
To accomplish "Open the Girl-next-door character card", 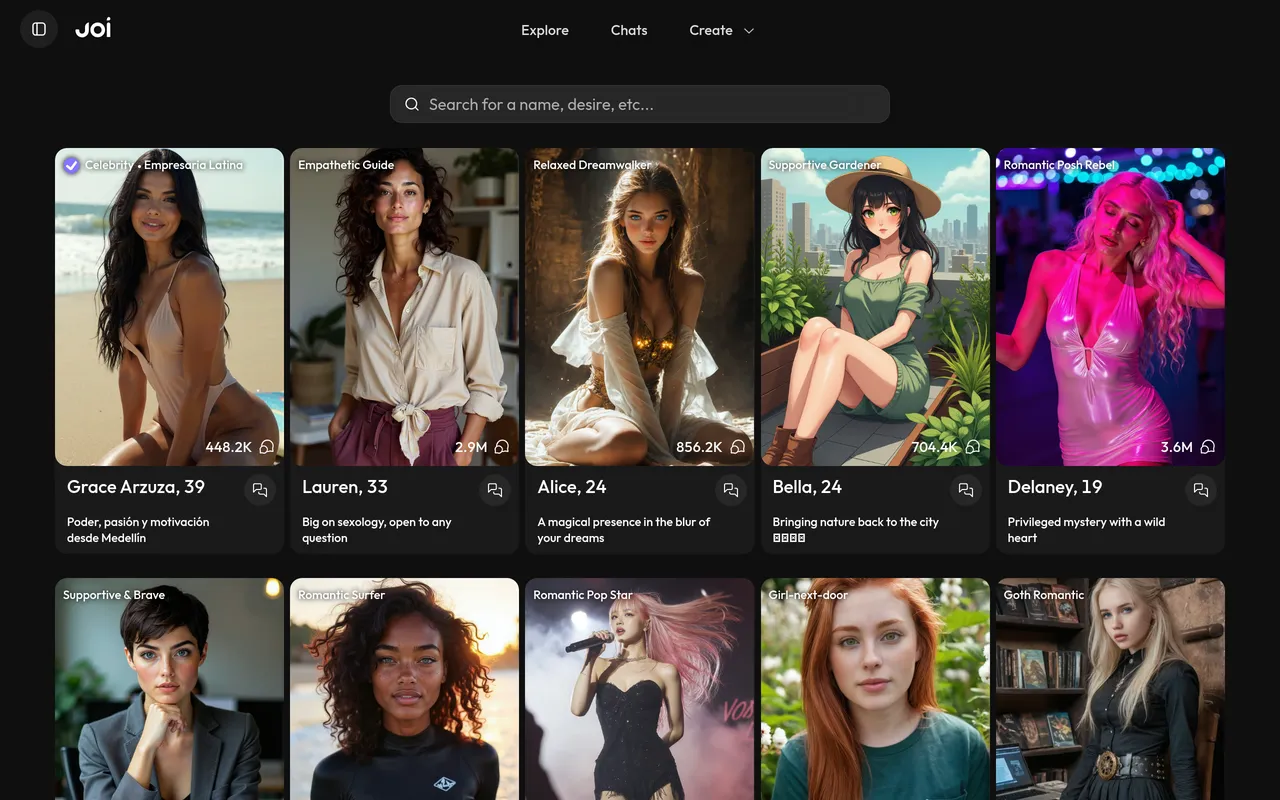I will (x=875, y=689).
